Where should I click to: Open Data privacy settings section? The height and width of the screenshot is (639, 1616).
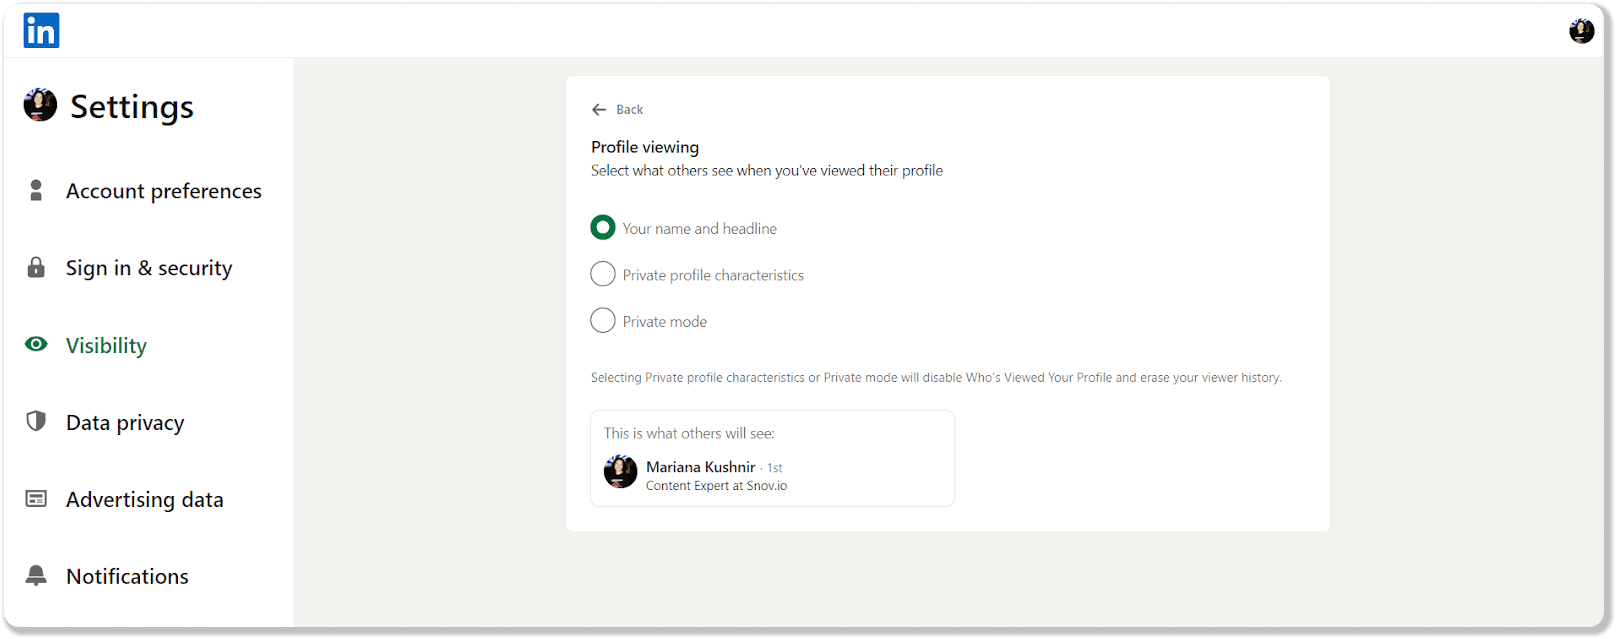pos(125,422)
